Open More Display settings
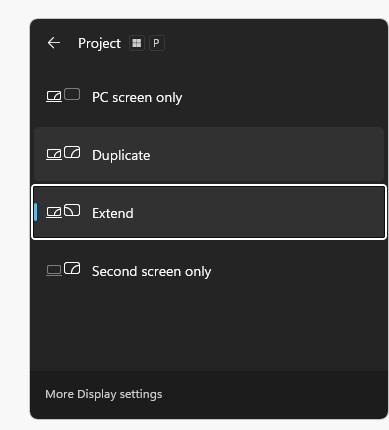The image size is (389, 430). coord(104,394)
